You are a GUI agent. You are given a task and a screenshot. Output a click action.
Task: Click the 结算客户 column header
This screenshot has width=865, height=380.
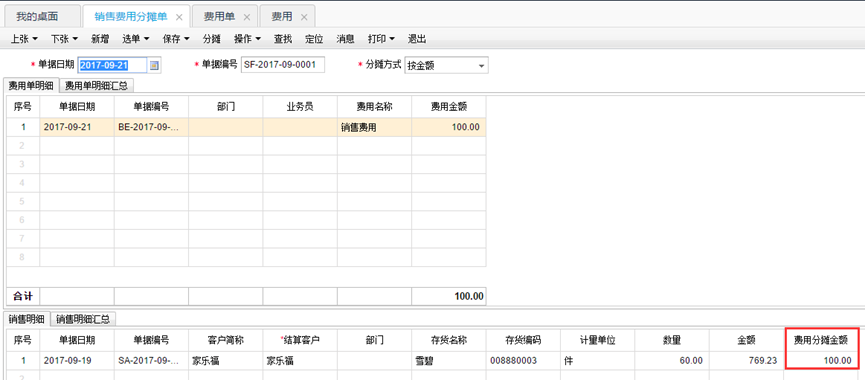click(300, 340)
